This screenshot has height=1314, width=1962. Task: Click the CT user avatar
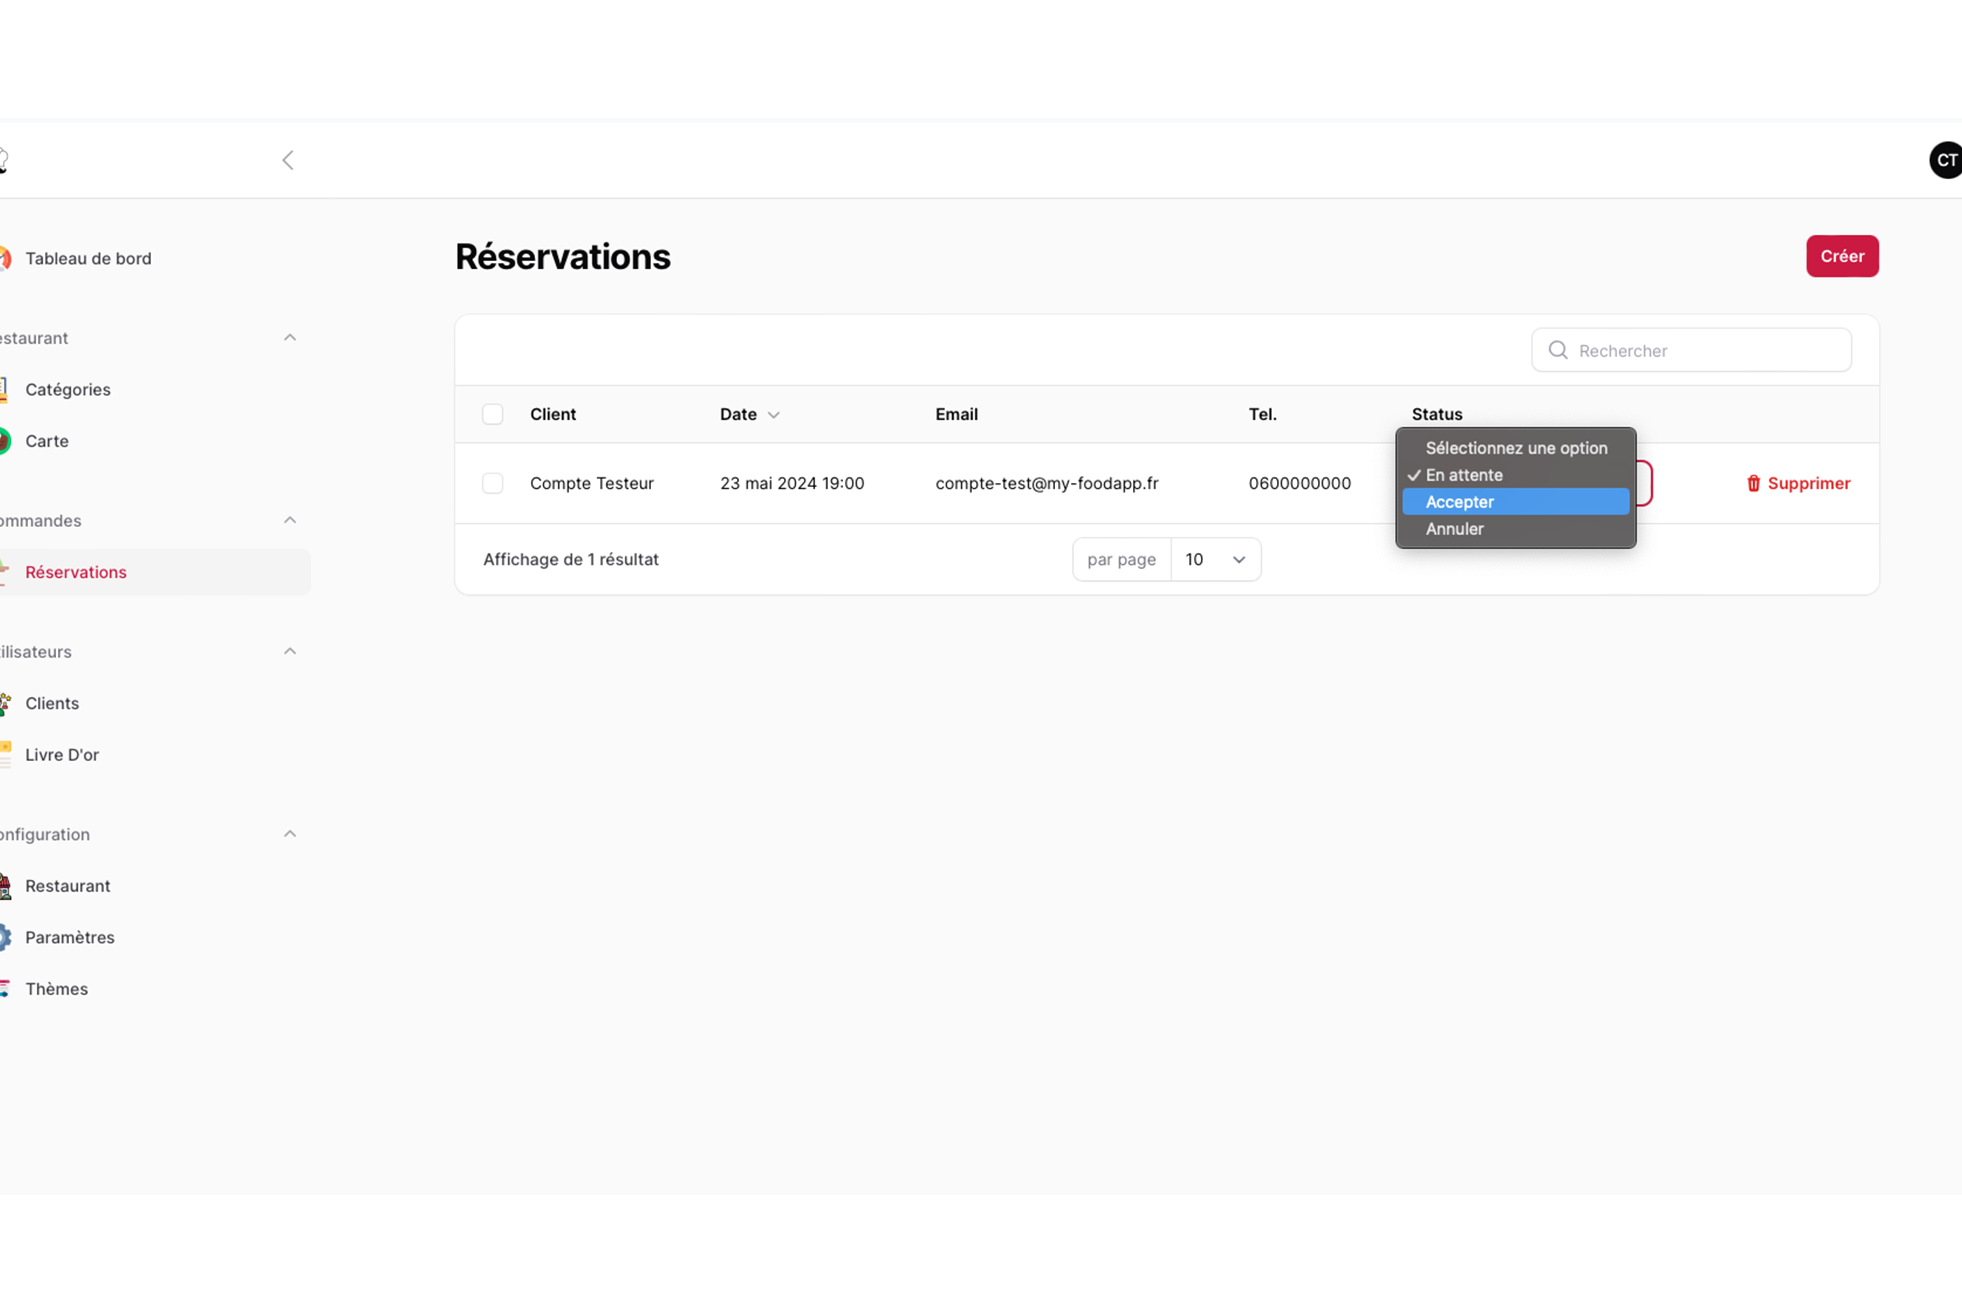click(x=1945, y=160)
